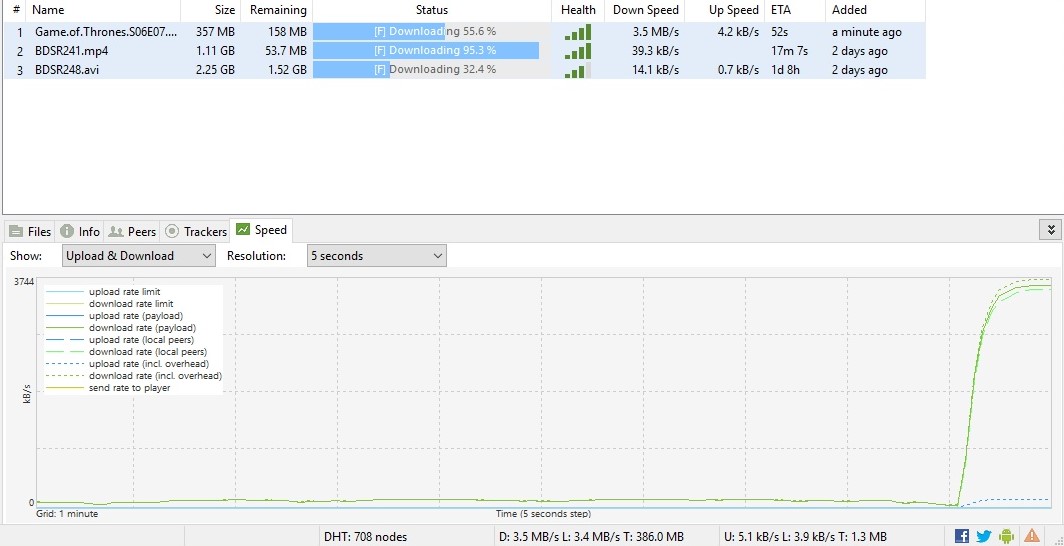
Task: Click 'DHT: 708 nodes' status bar entry
Action: (x=366, y=537)
